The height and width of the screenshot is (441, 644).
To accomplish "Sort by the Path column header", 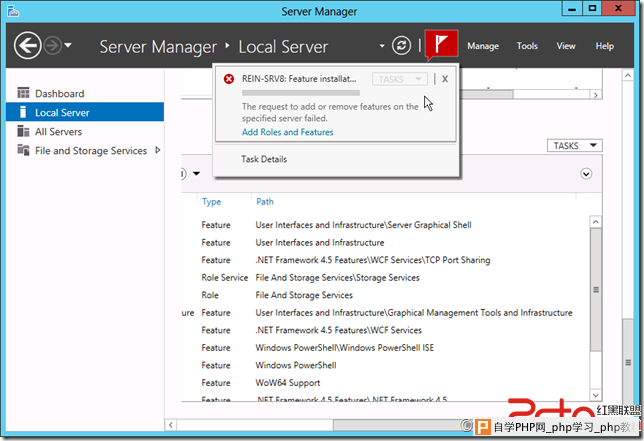I will tap(265, 202).
